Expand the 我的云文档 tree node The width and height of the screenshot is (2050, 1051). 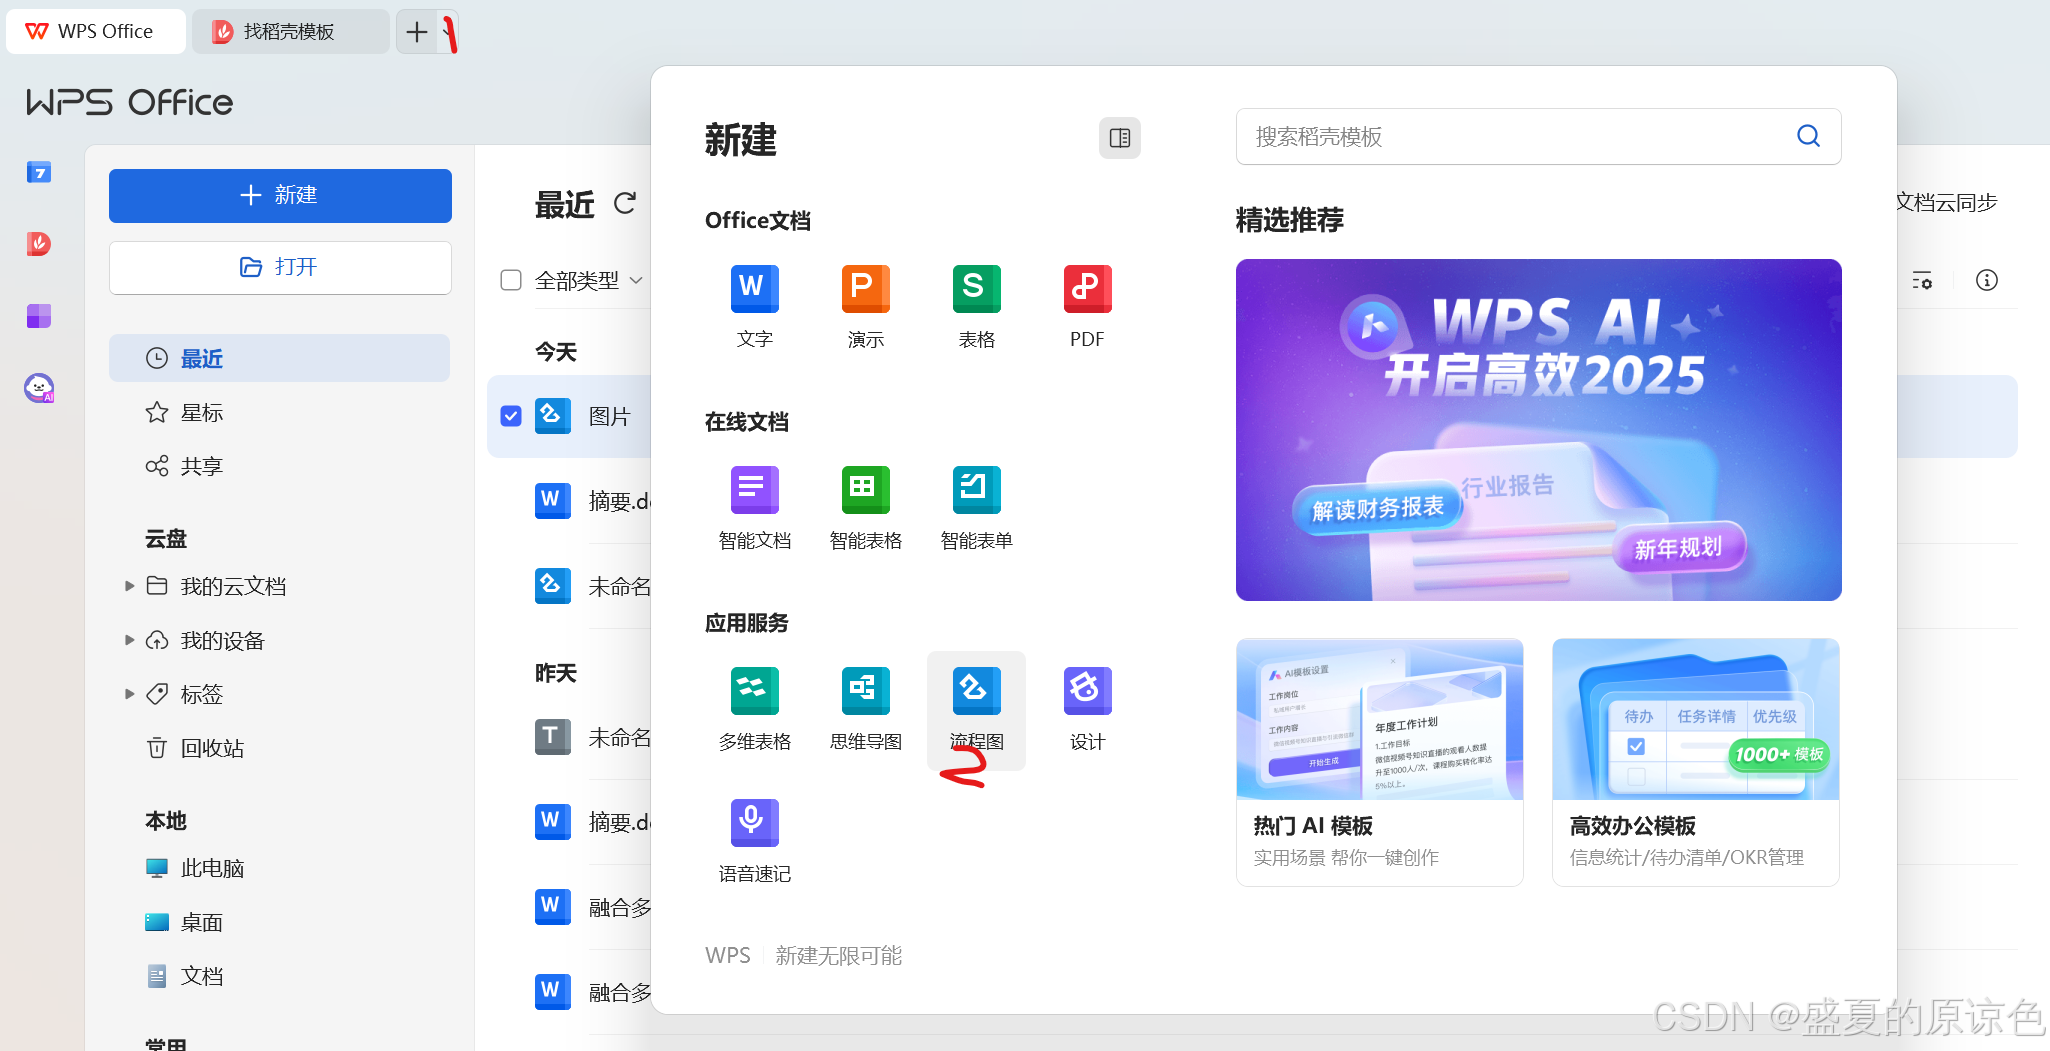click(x=129, y=586)
